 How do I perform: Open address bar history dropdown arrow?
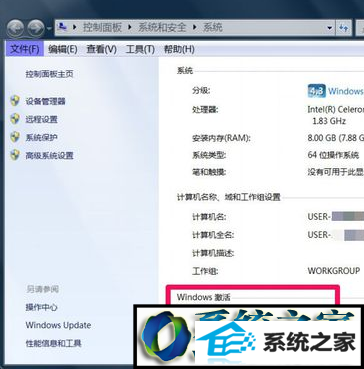coord(330,28)
